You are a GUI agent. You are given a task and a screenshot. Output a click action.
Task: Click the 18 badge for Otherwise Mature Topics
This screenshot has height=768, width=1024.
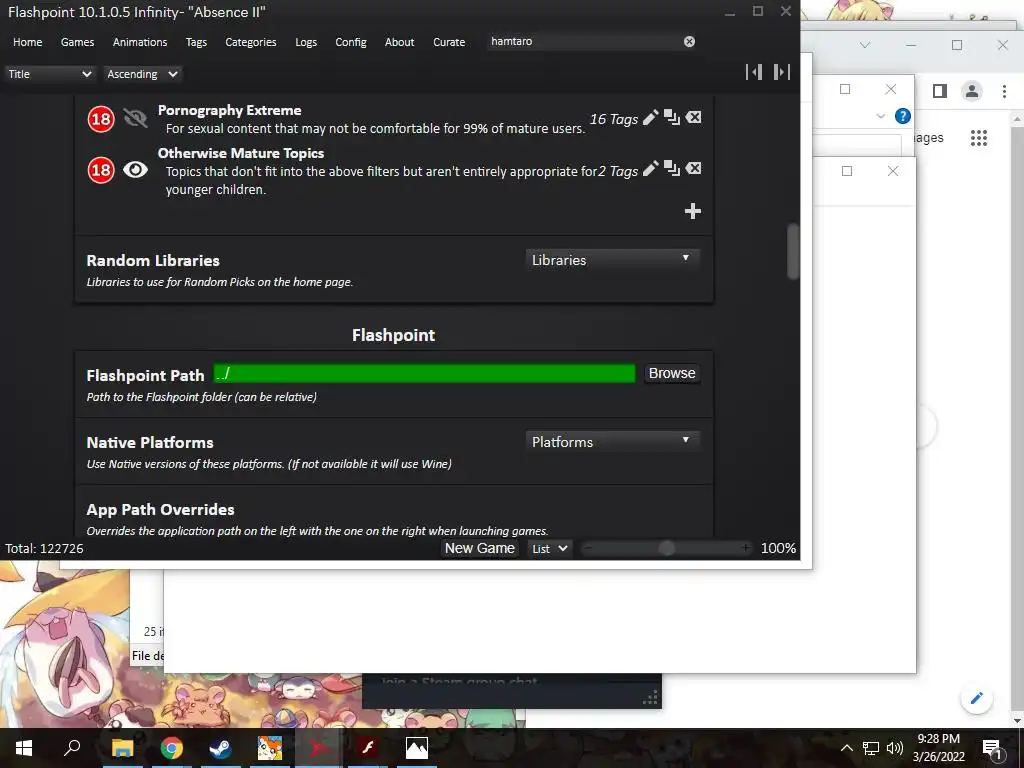(x=101, y=170)
